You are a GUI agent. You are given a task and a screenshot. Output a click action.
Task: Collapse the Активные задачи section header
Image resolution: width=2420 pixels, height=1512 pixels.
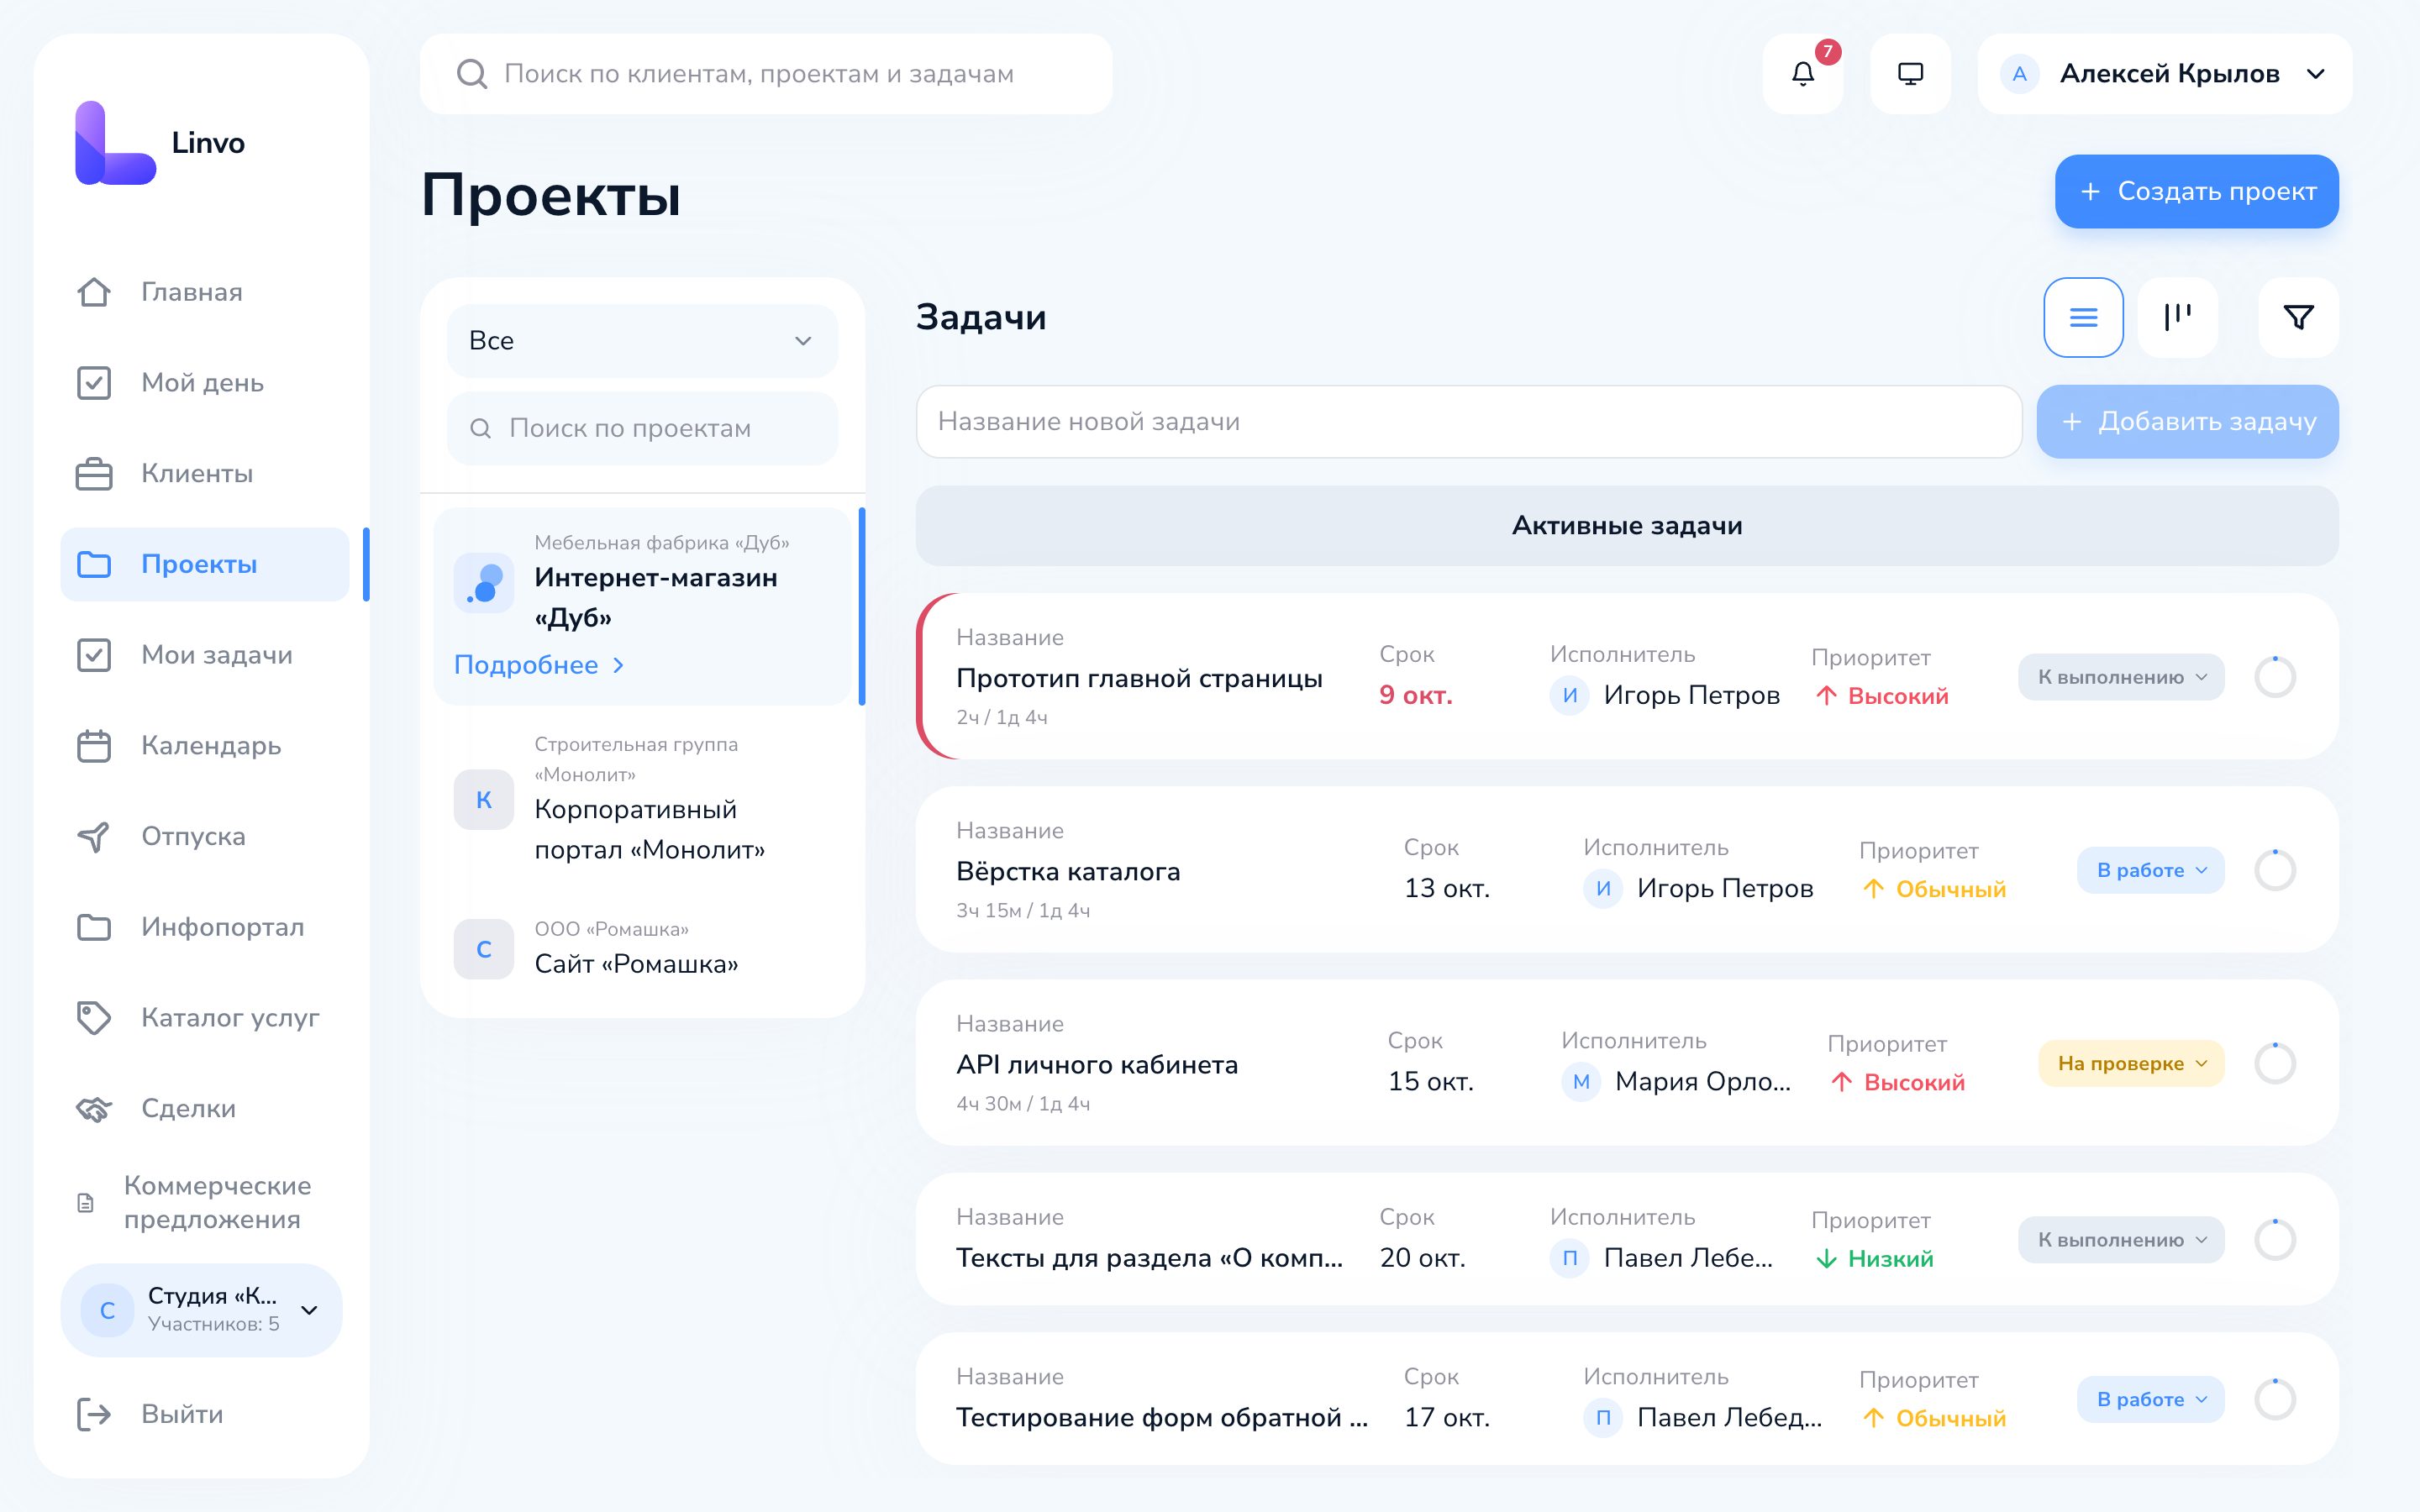(x=1627, y=526)
